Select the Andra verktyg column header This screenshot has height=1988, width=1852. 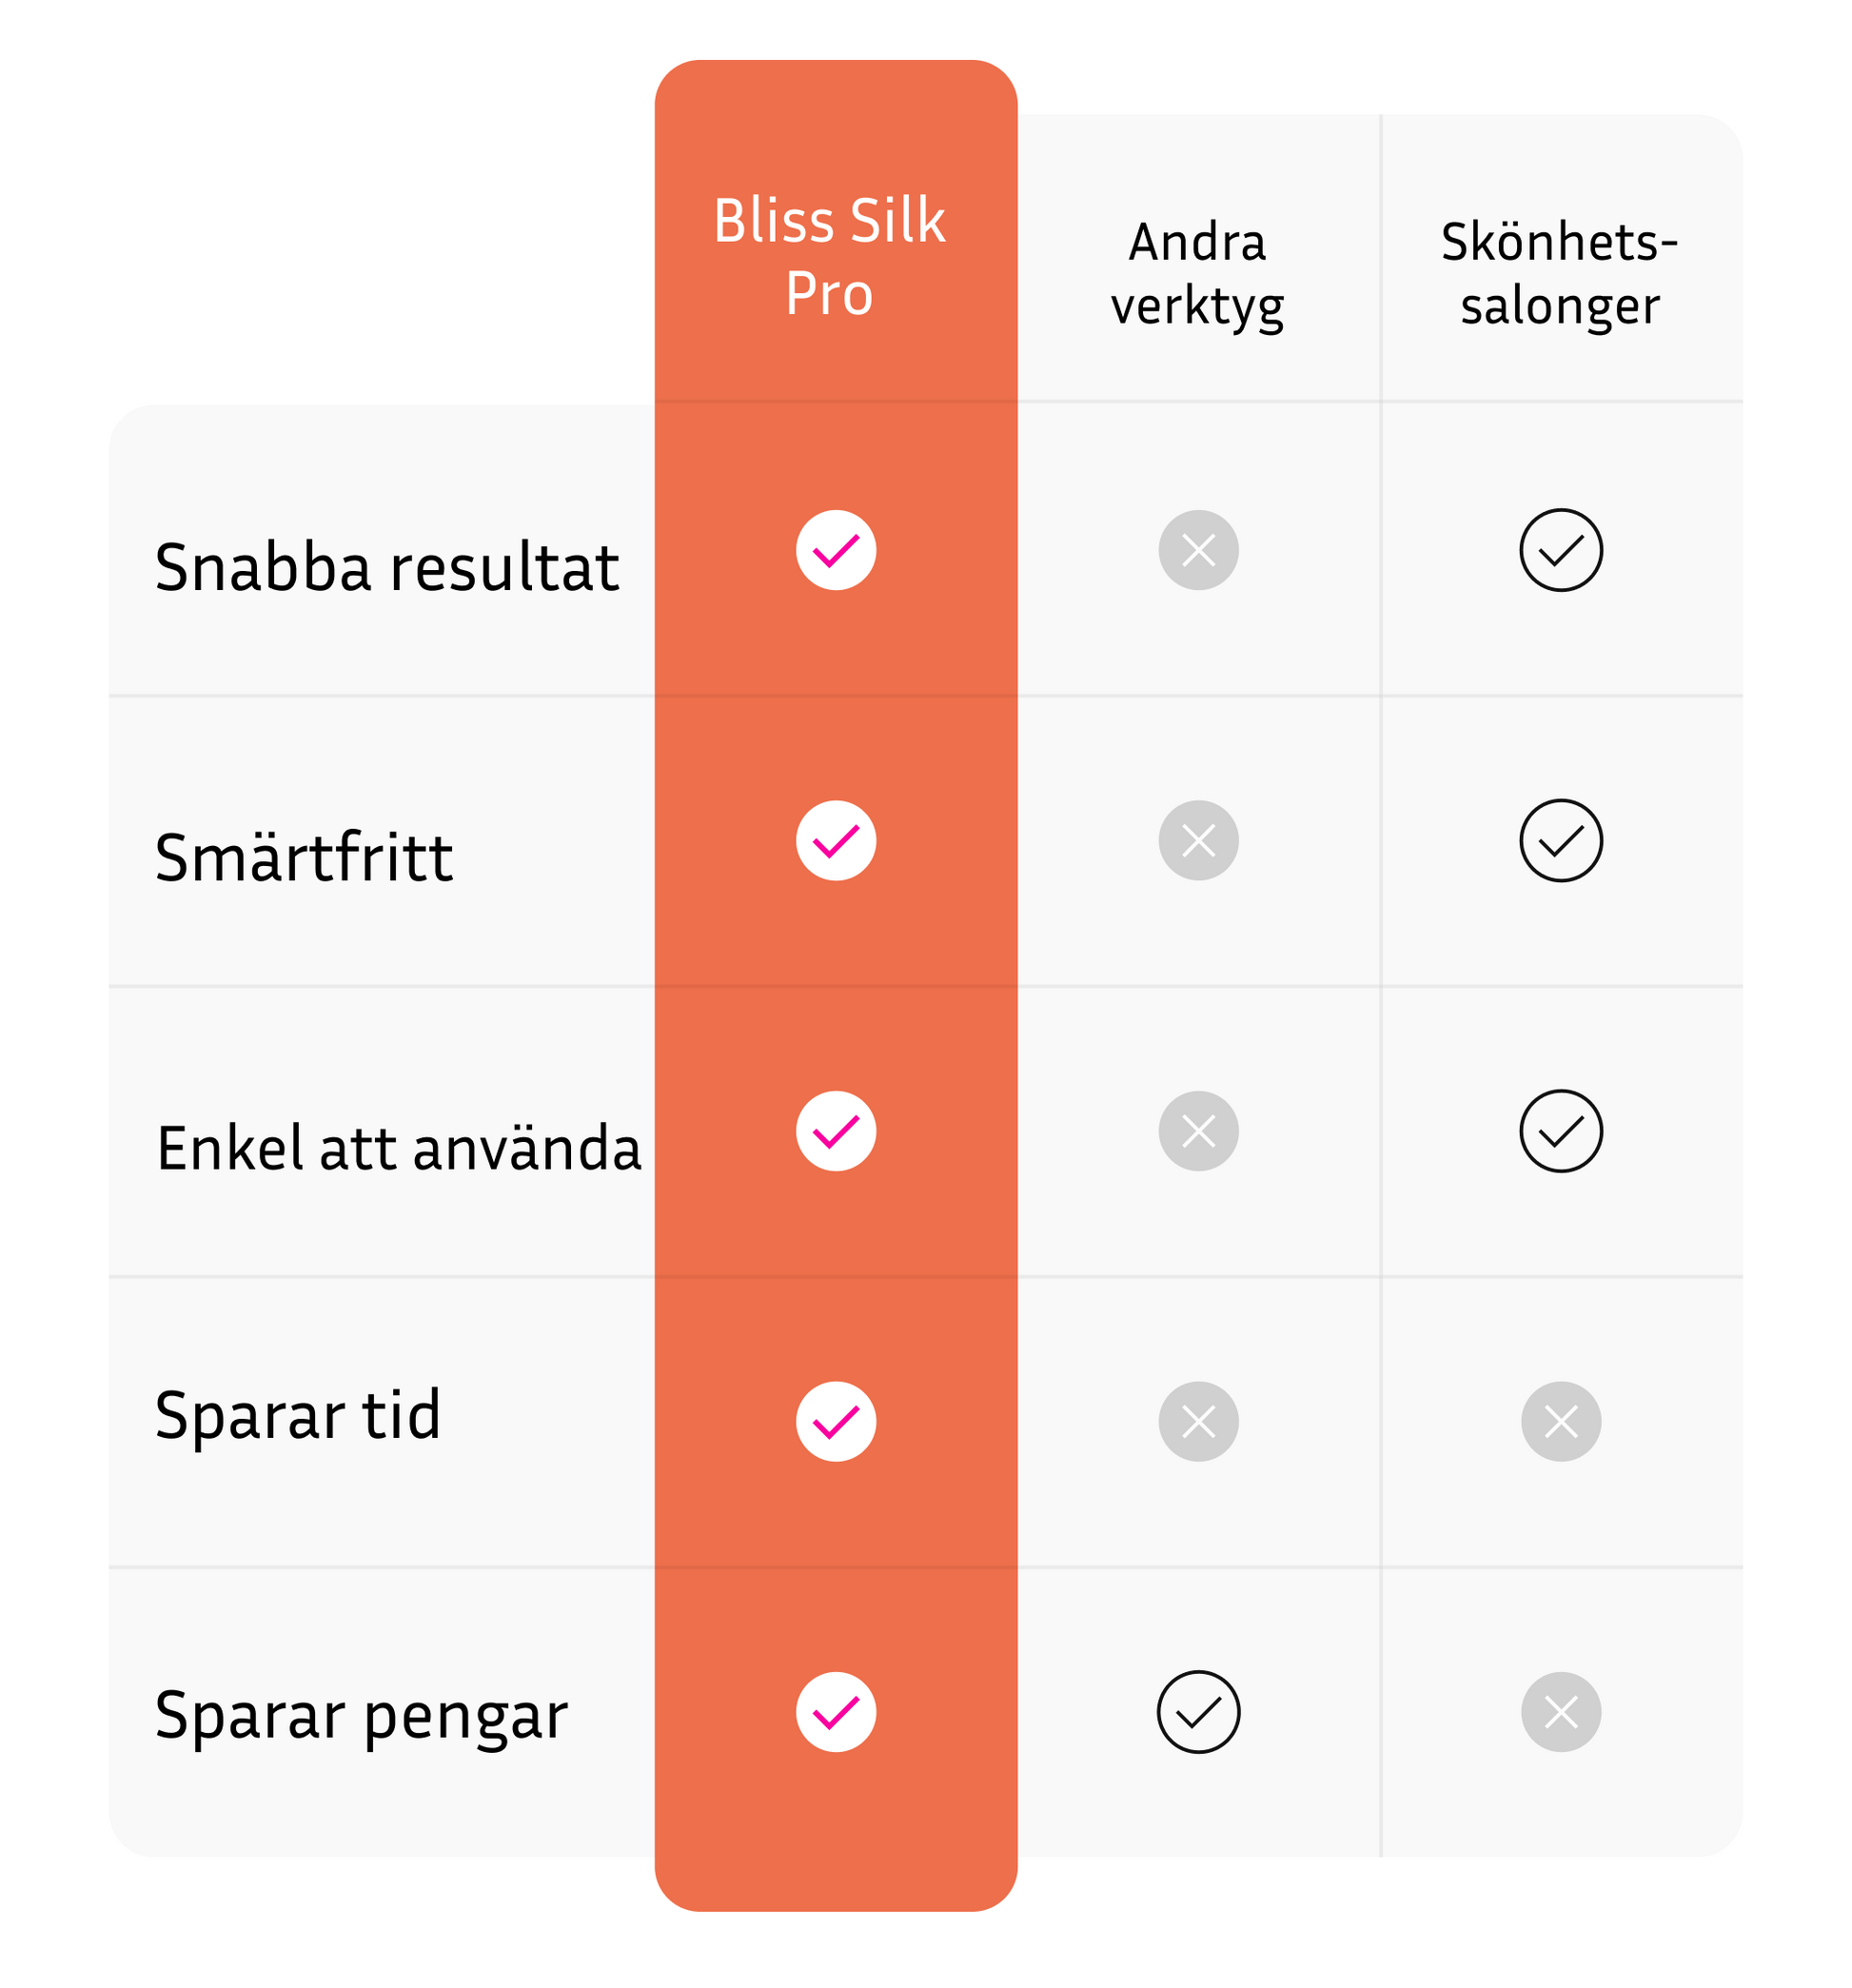(x=1197, y=273)
